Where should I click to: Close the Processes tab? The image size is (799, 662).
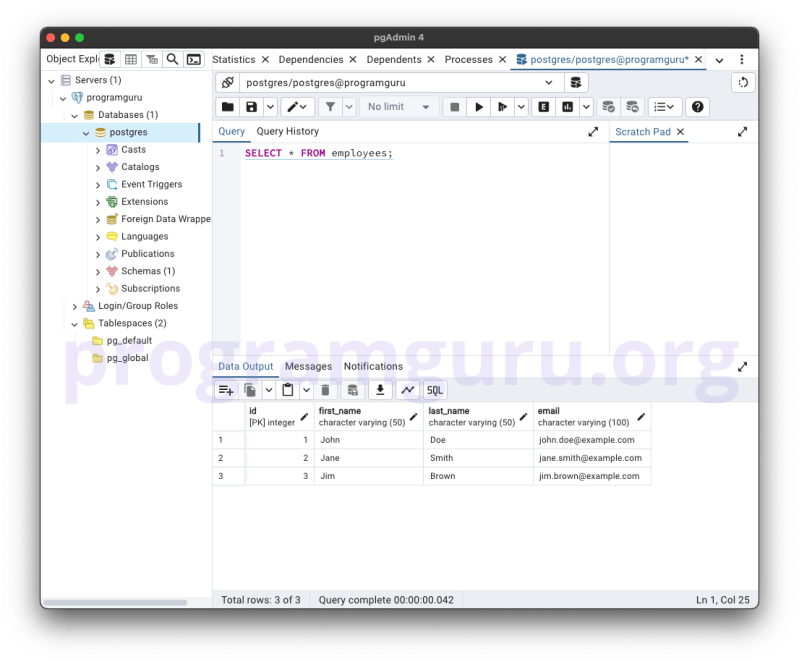point(502,59)
